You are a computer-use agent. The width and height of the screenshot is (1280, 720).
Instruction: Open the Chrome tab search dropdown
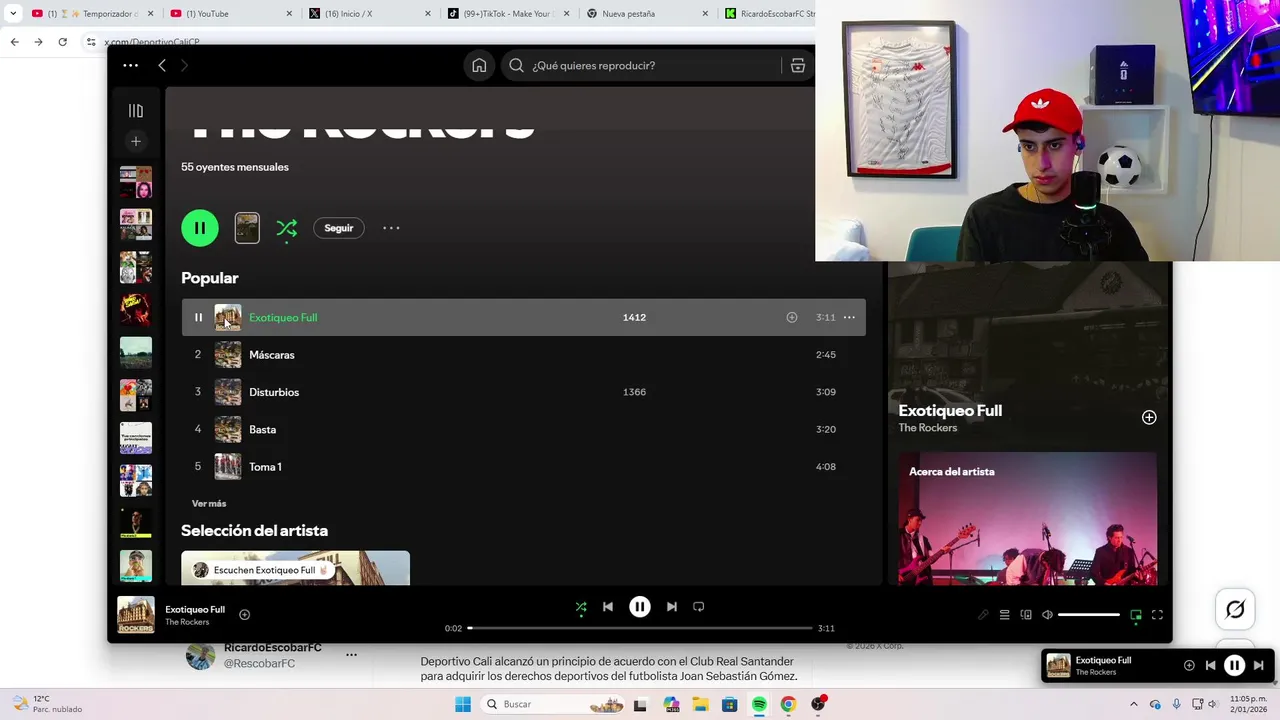click(13, 13)
